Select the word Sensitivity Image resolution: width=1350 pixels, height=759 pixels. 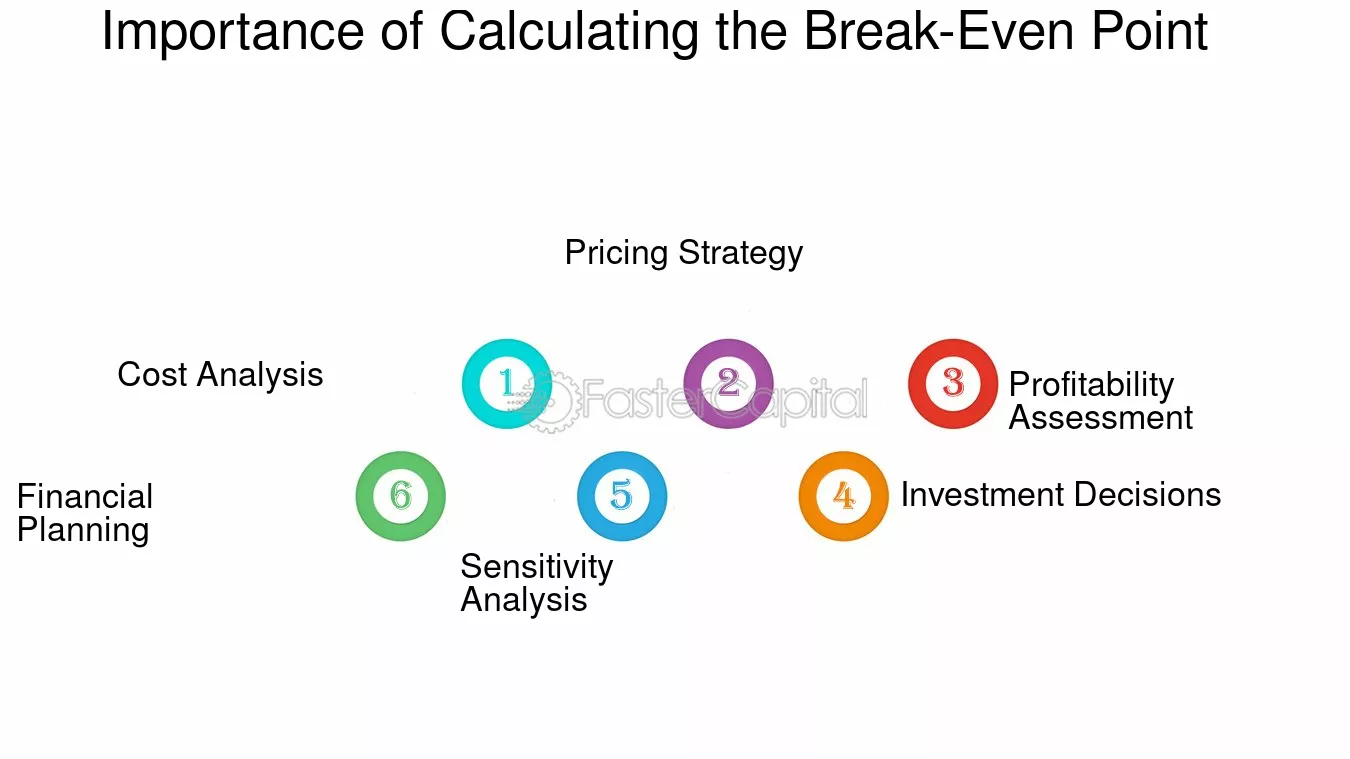coord(537,567)
